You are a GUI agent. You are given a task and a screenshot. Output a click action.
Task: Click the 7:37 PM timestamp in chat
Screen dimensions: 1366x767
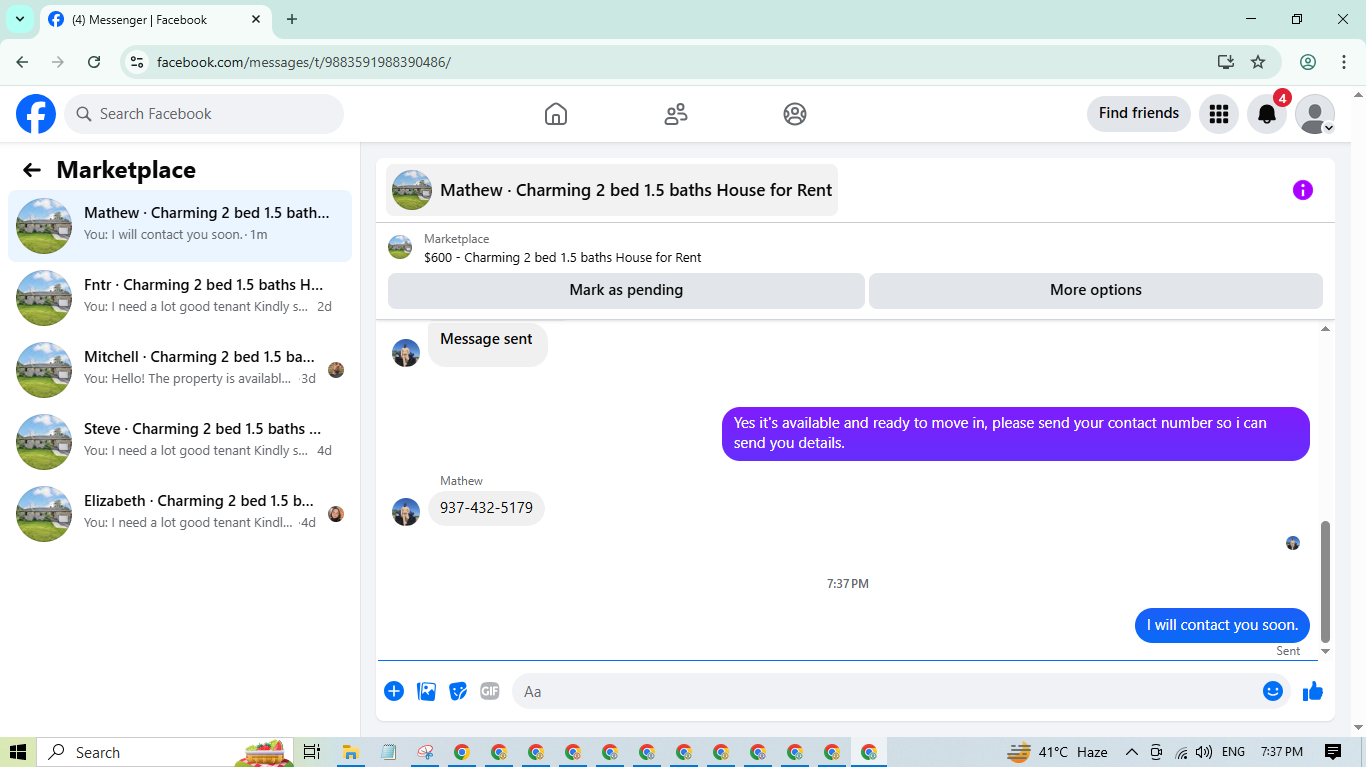[x=848, y=584]
